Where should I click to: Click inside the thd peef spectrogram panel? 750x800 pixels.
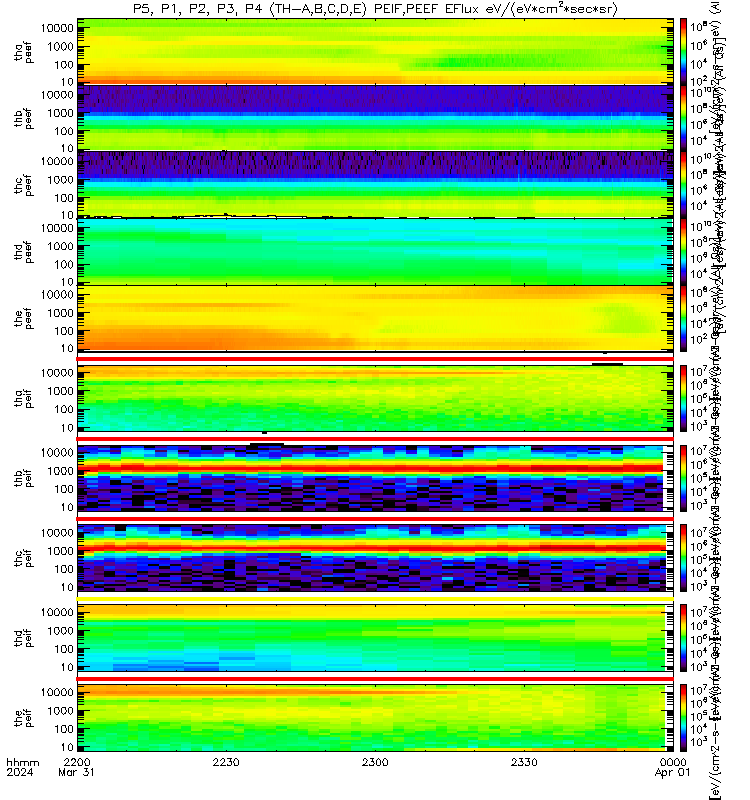[375, 252]
